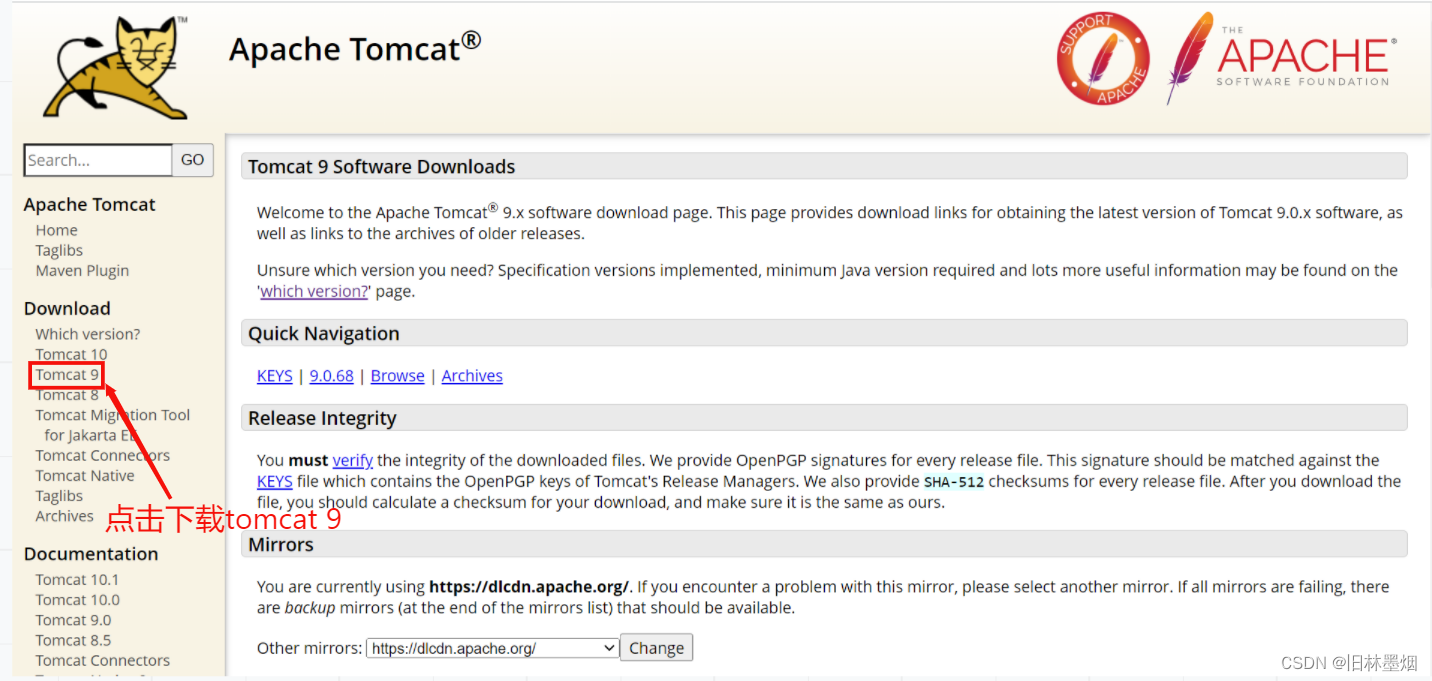Screen dimensions: 1432x681
Task: Open the mirrors dropdown list
Action: point(493,648)
